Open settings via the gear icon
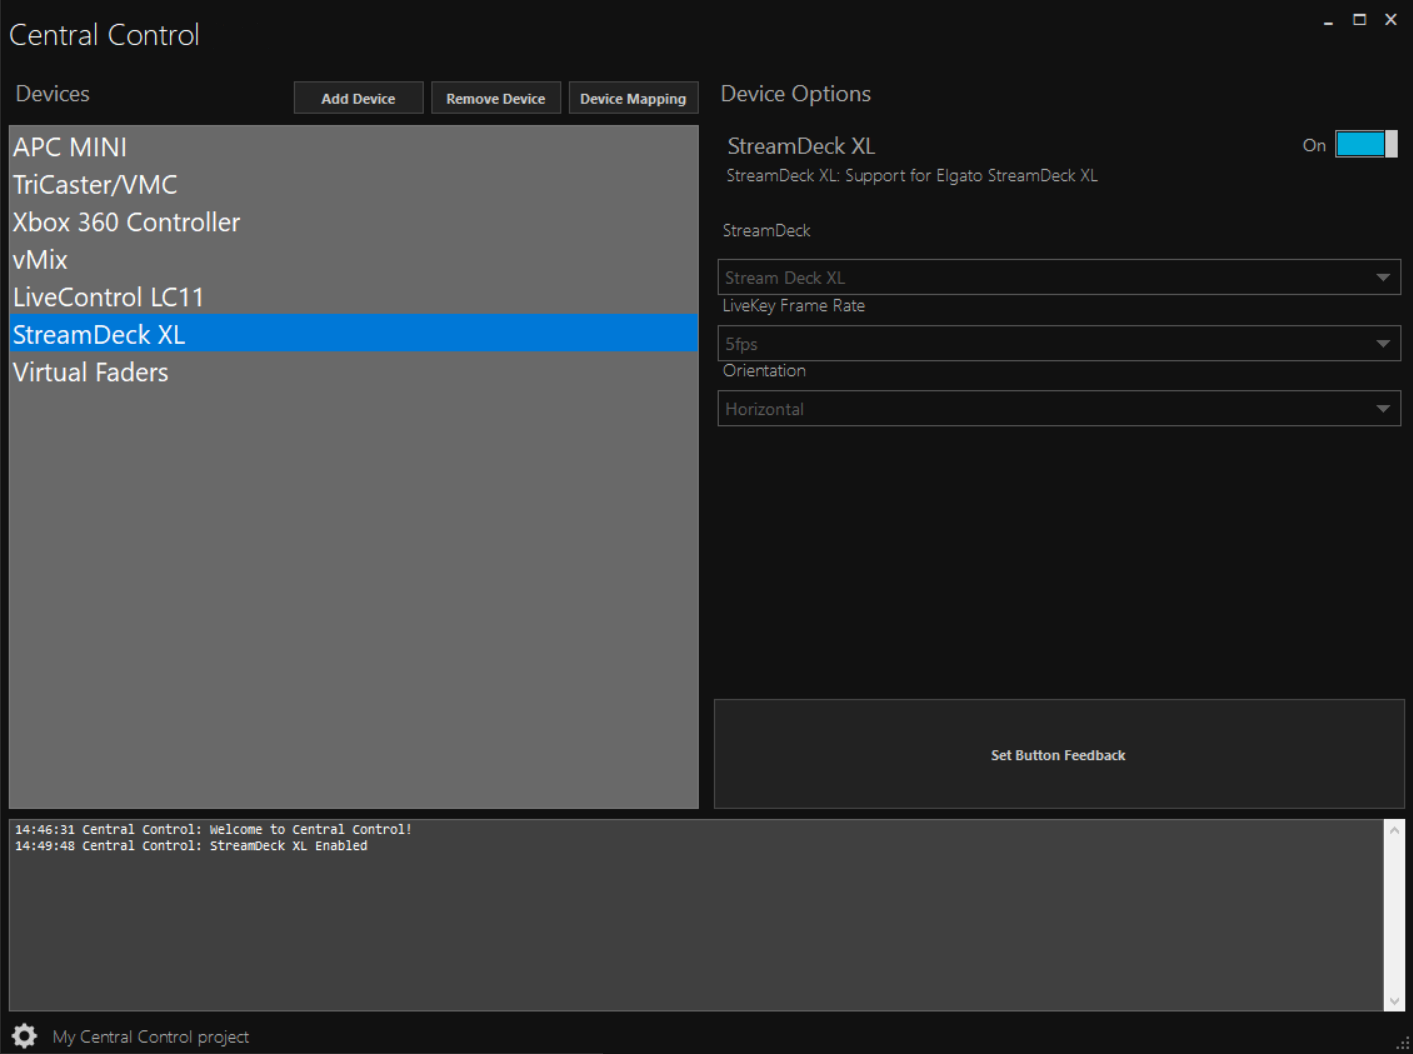 tap(24, 1036)
